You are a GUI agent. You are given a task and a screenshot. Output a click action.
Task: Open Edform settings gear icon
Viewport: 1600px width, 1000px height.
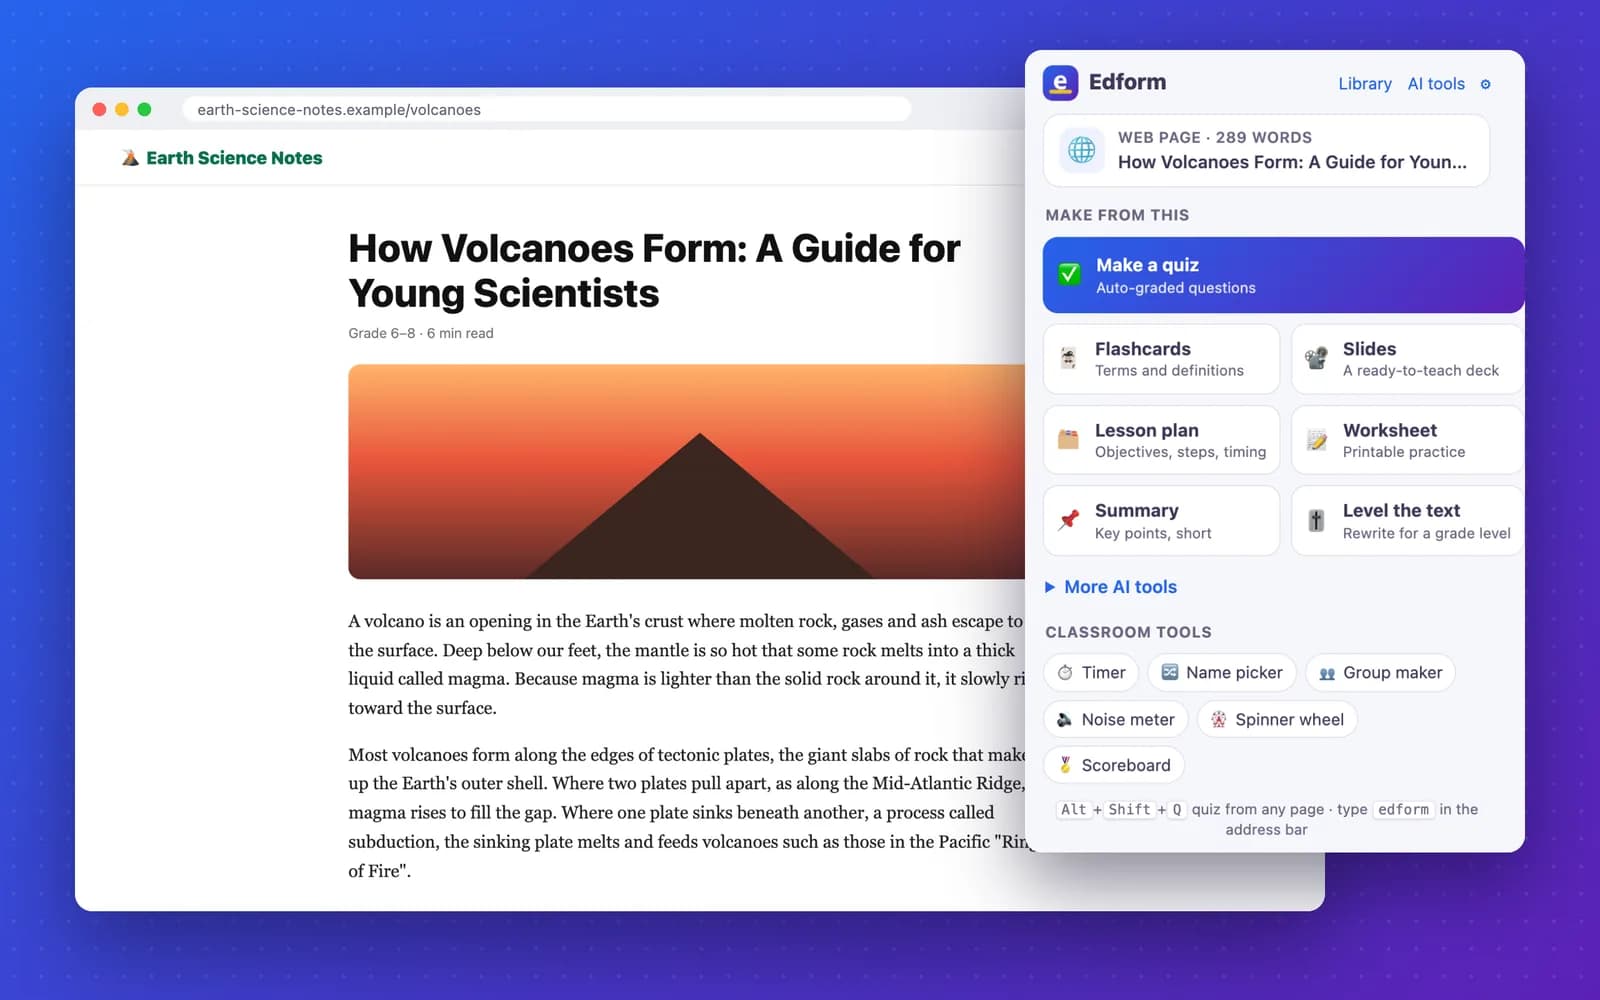click(1485, 84)
